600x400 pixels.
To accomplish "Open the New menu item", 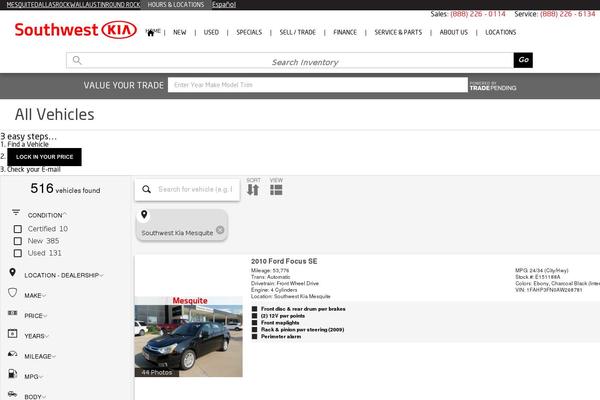I will (179, 33).
